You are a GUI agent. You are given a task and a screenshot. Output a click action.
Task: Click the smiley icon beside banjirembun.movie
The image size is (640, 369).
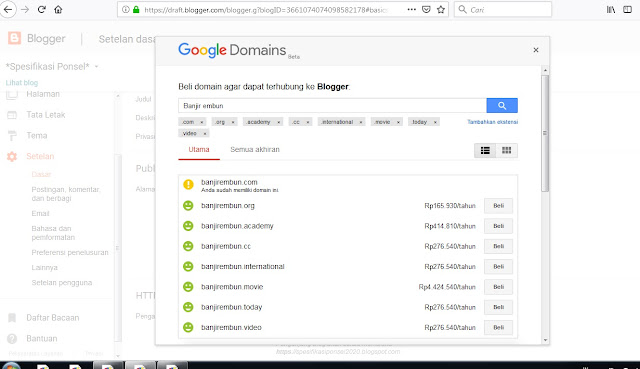click(188, 287)
